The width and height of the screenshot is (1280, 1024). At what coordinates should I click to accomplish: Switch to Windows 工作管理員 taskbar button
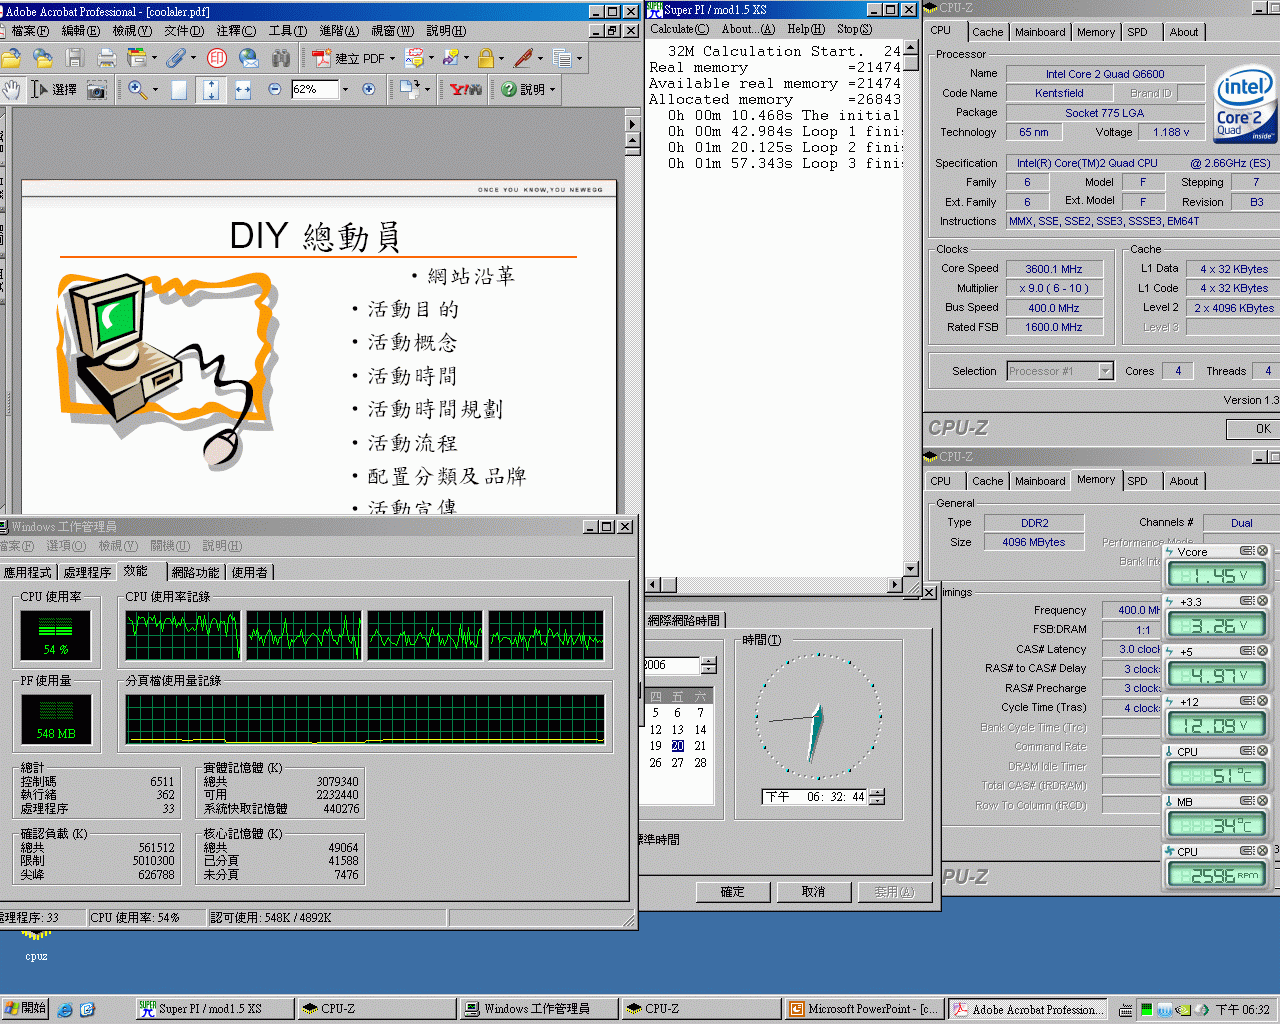coord(537,1009)
